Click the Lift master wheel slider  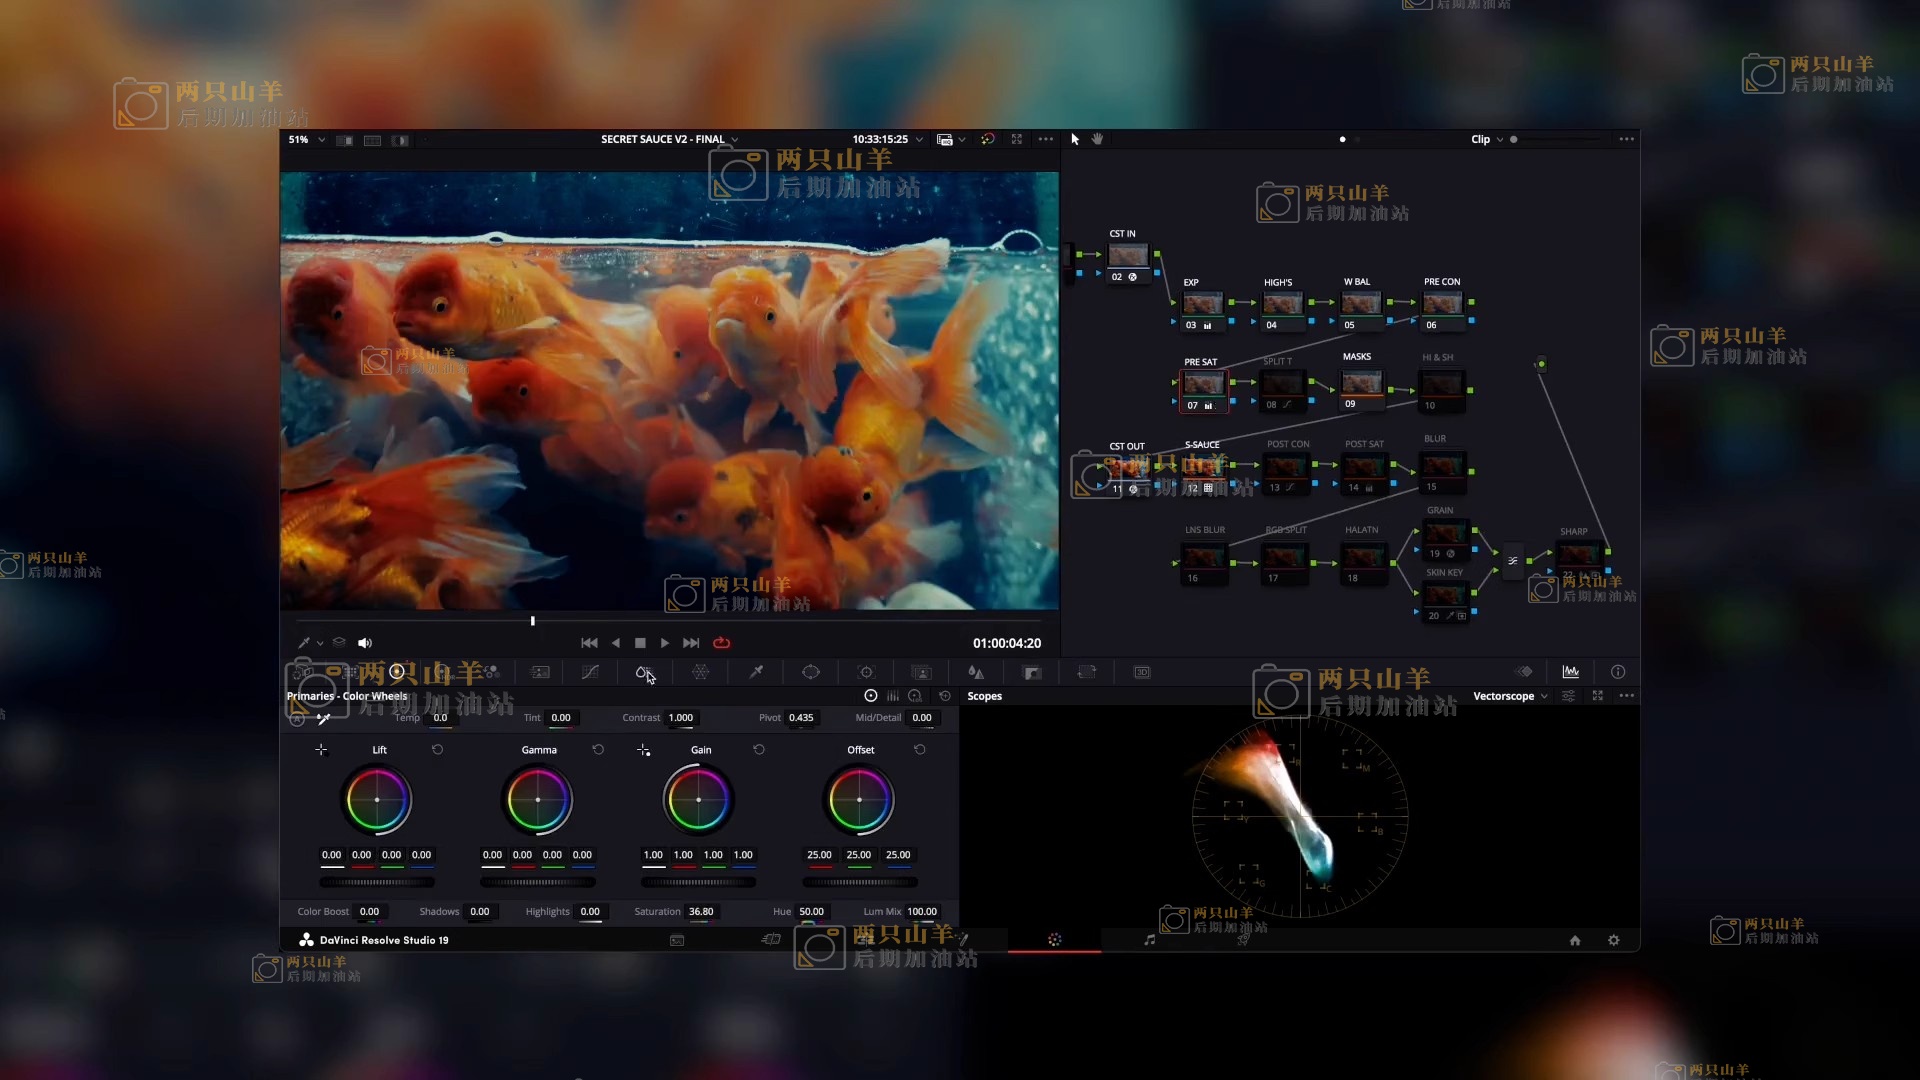(377, 882)
